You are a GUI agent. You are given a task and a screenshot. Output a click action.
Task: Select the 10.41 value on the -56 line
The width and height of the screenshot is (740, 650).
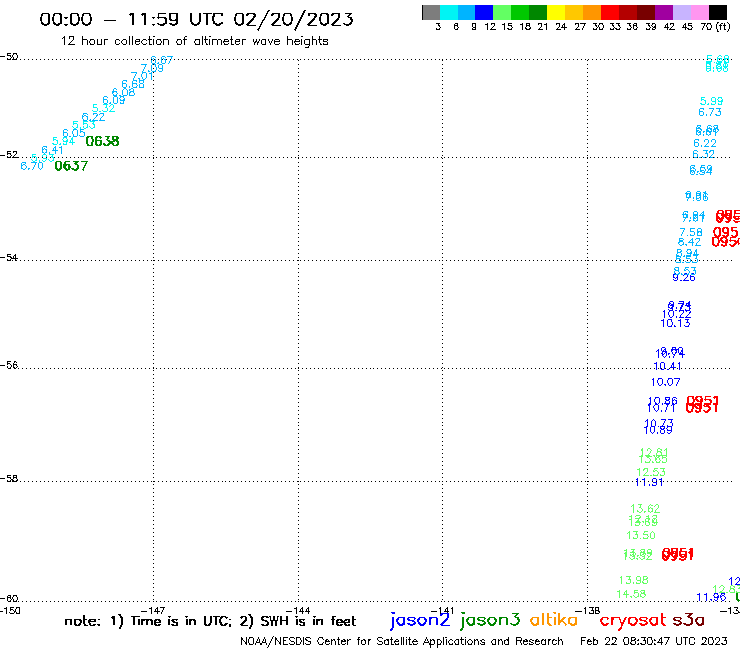(x=667, y=366)
